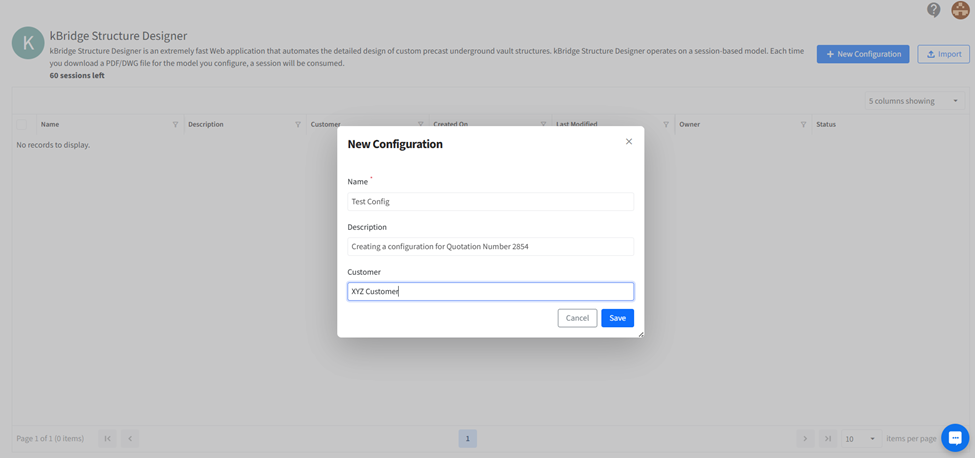Filter the Name column
Viewport: 975px width, 458px height.
point(175,124)
